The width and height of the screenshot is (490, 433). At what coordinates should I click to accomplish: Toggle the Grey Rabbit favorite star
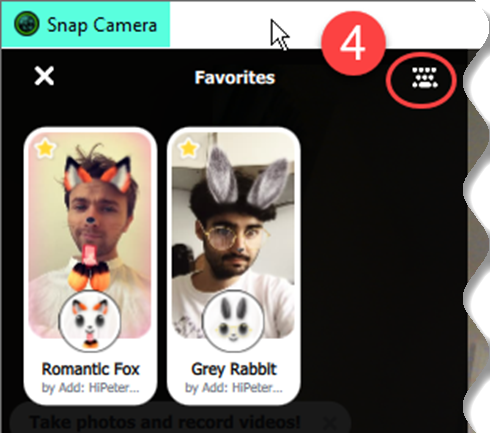pos(188,148)
